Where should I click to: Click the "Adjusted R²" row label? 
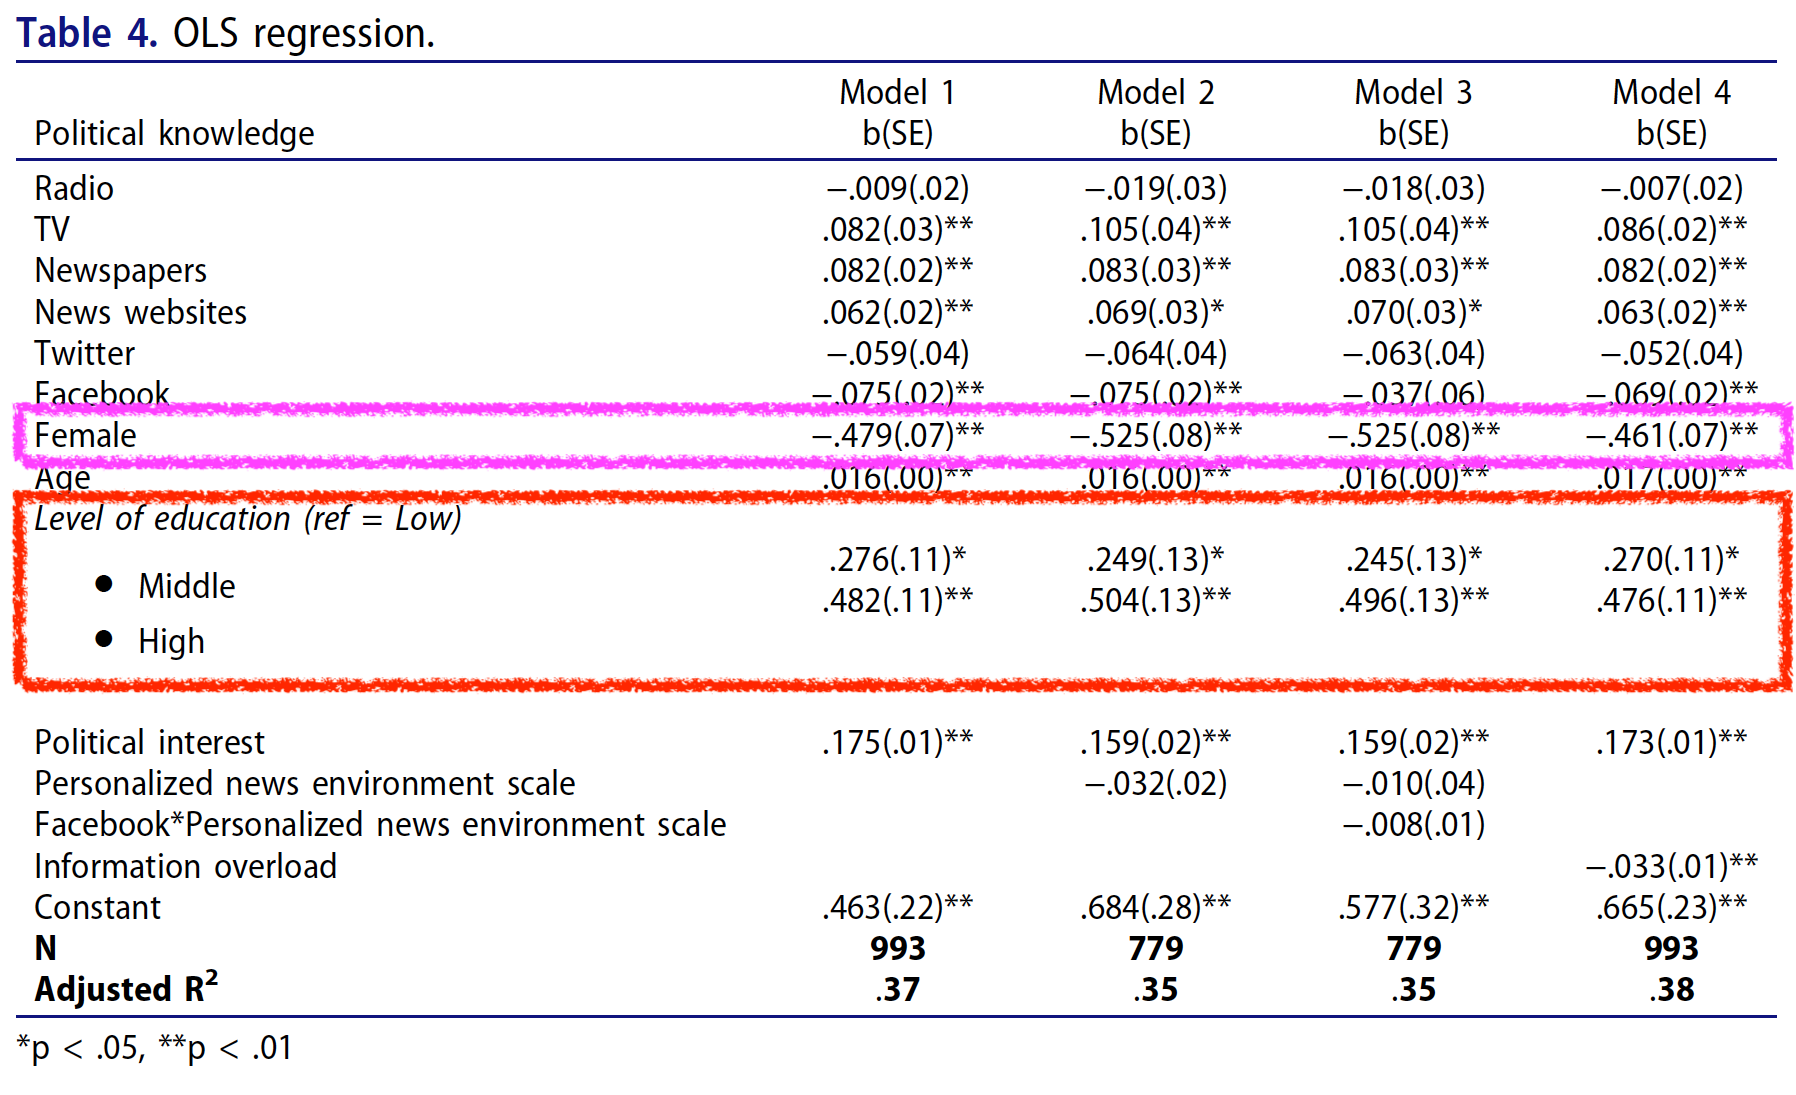(126, 989)
